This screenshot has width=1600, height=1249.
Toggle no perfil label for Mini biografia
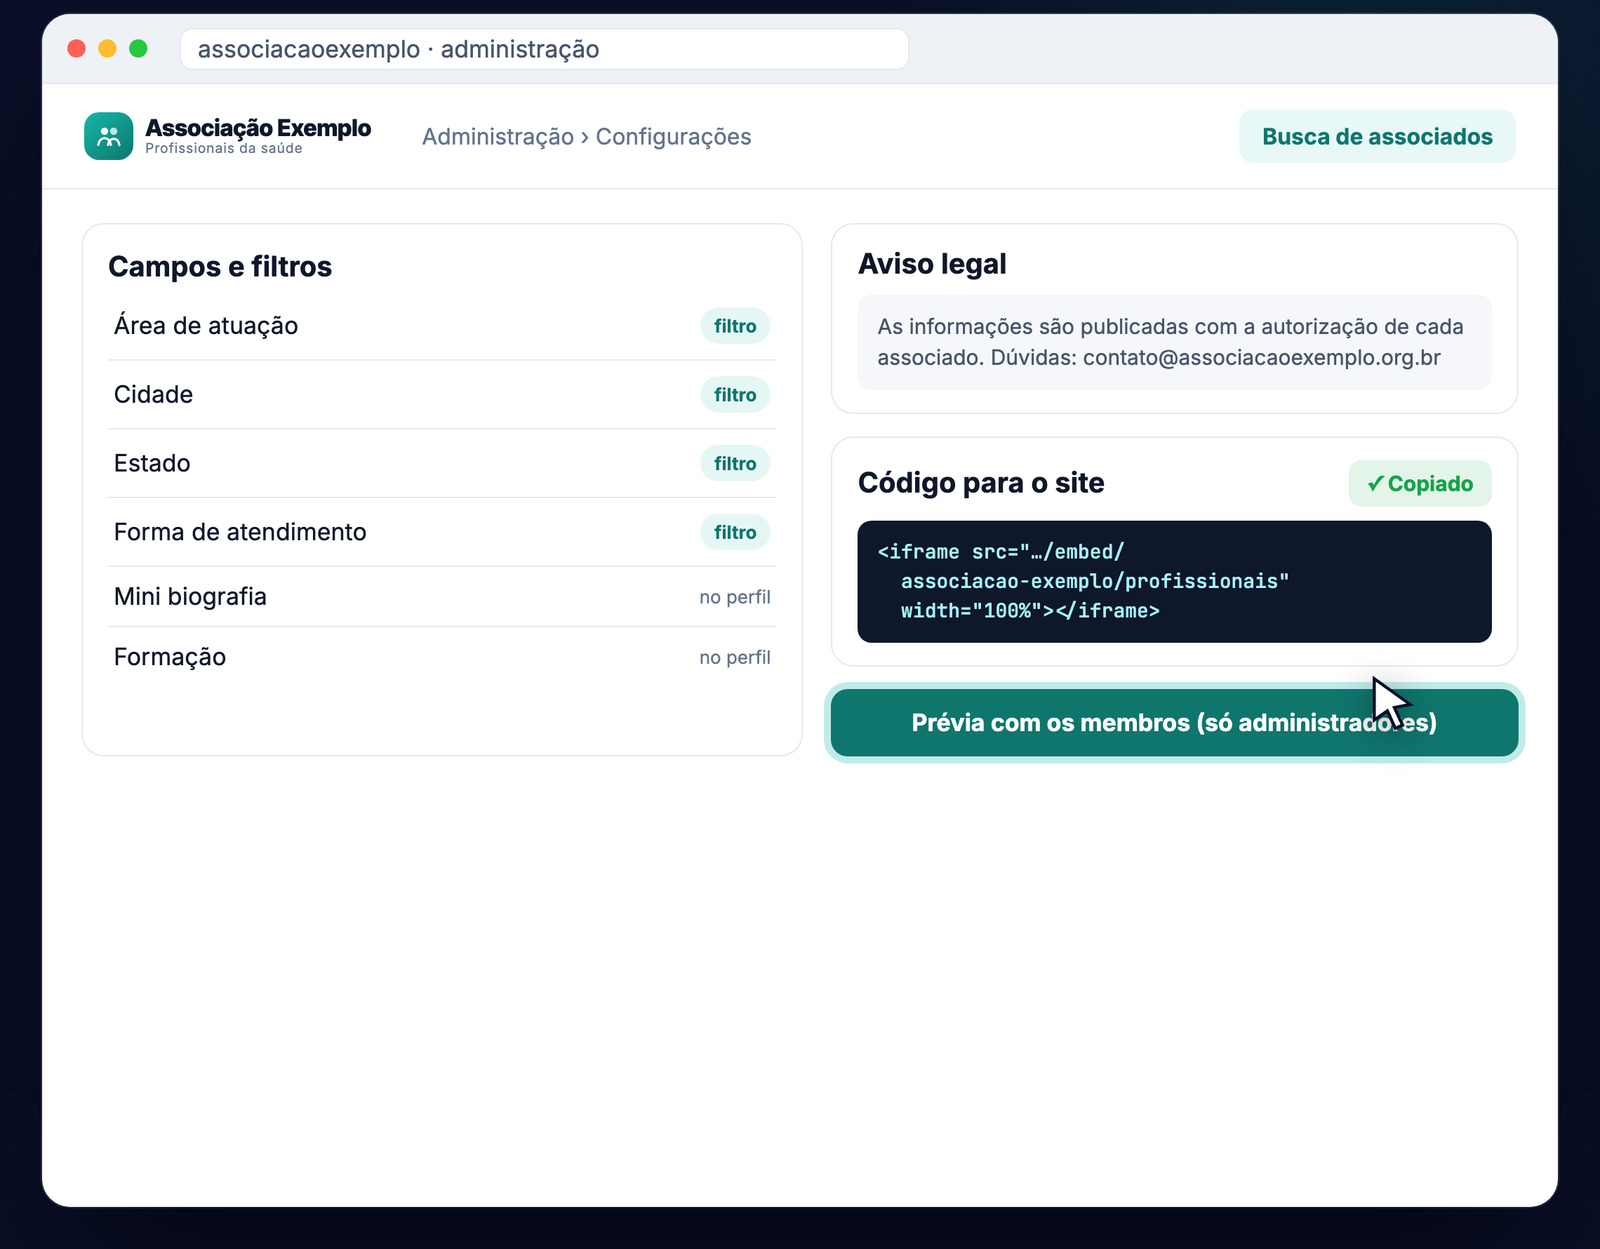tap(735, 597)
